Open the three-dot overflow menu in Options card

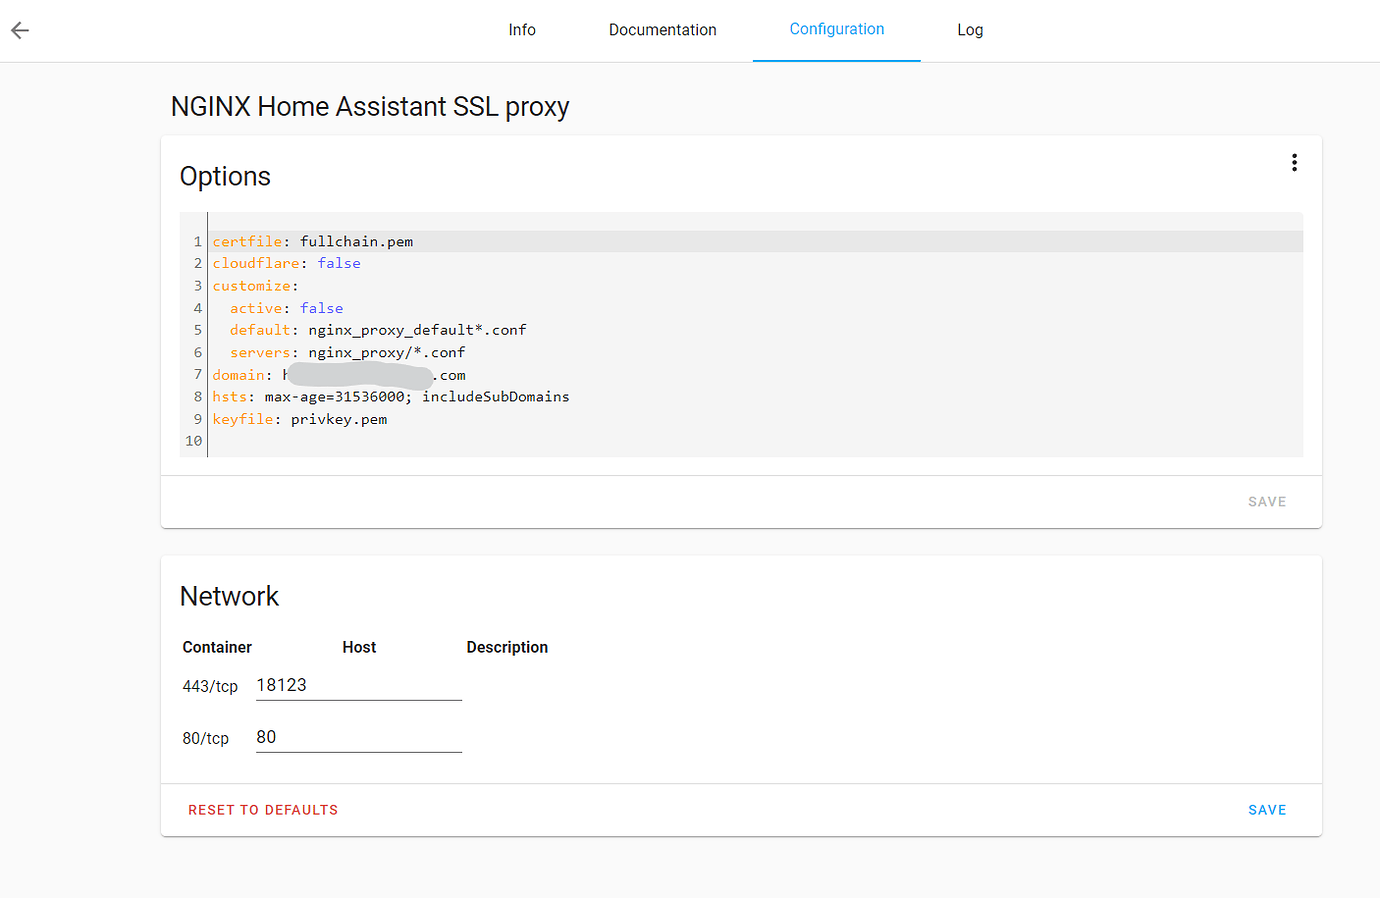[x=1294, y=161]
